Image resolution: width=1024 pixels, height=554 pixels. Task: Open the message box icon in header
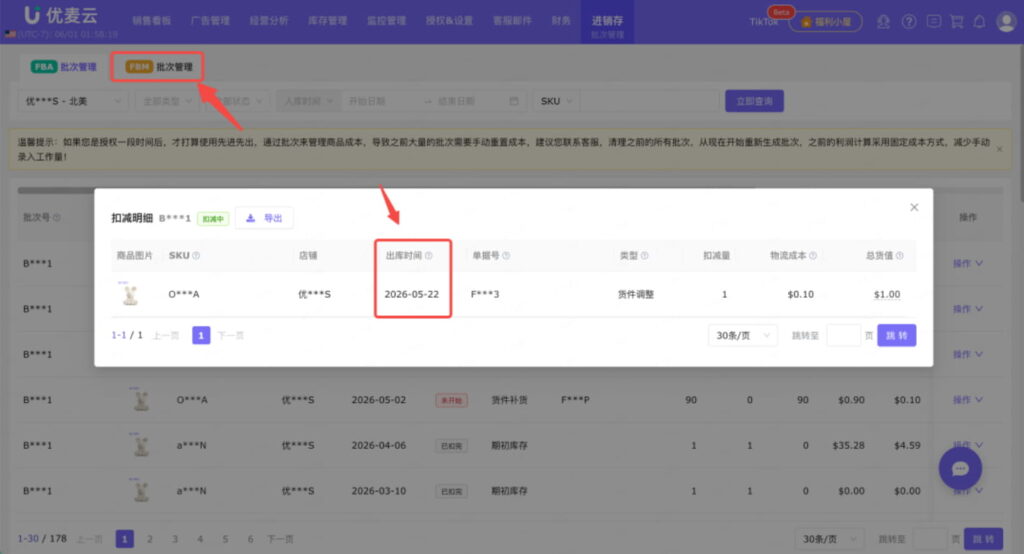pyautogui.click(x=934, y=22)
